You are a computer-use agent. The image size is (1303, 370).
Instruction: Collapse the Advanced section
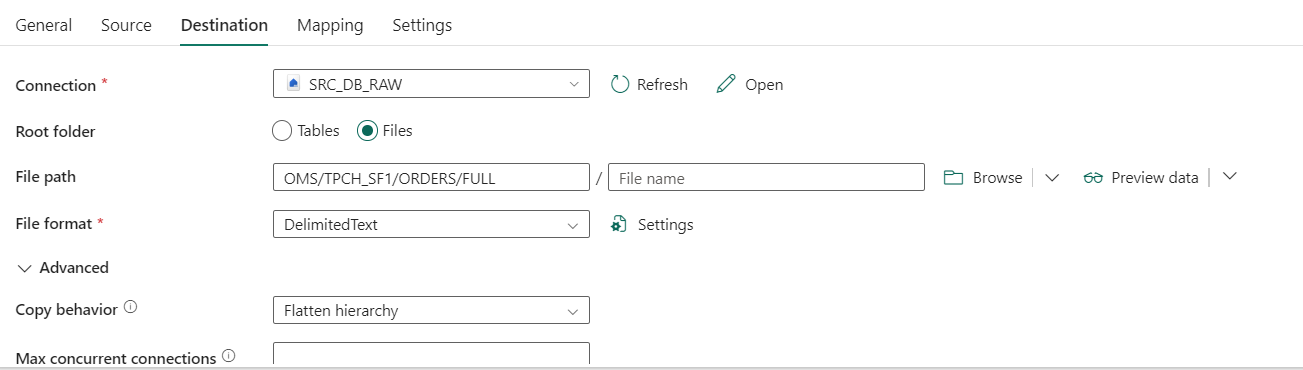pyautogui.click(x=25, y=268)
